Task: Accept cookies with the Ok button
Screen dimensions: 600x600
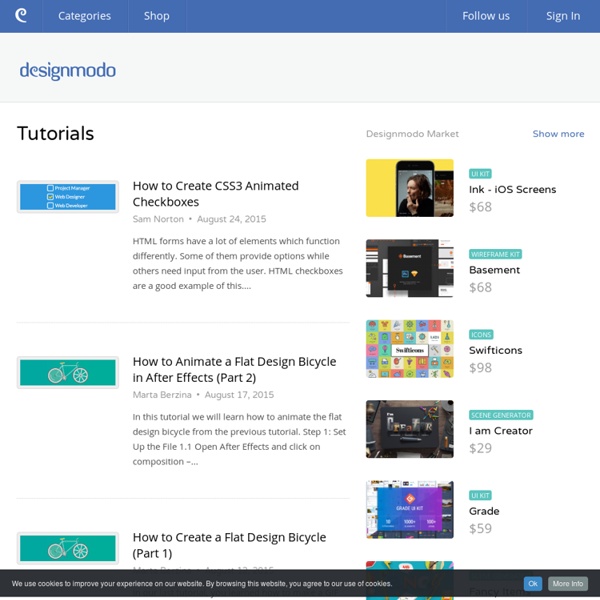Action: tap(533, 584)
